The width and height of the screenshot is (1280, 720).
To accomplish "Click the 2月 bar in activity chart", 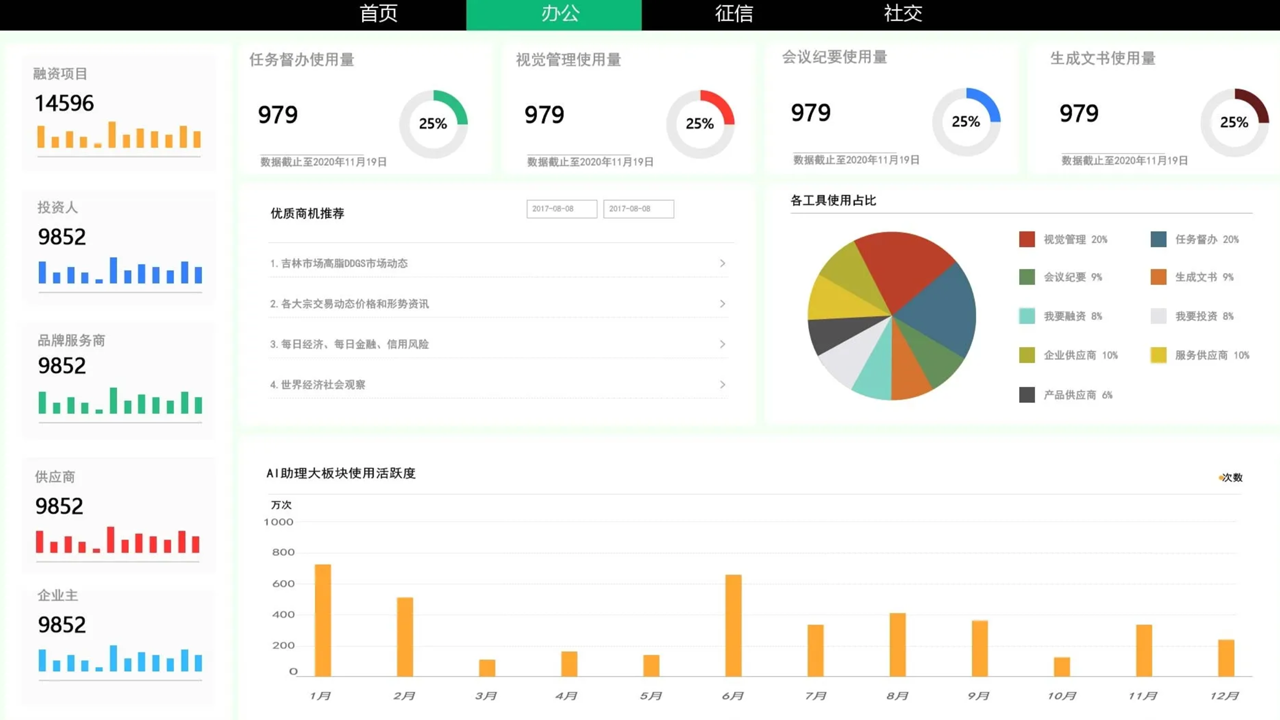I will pyautogui.click(x=405, y=637).
